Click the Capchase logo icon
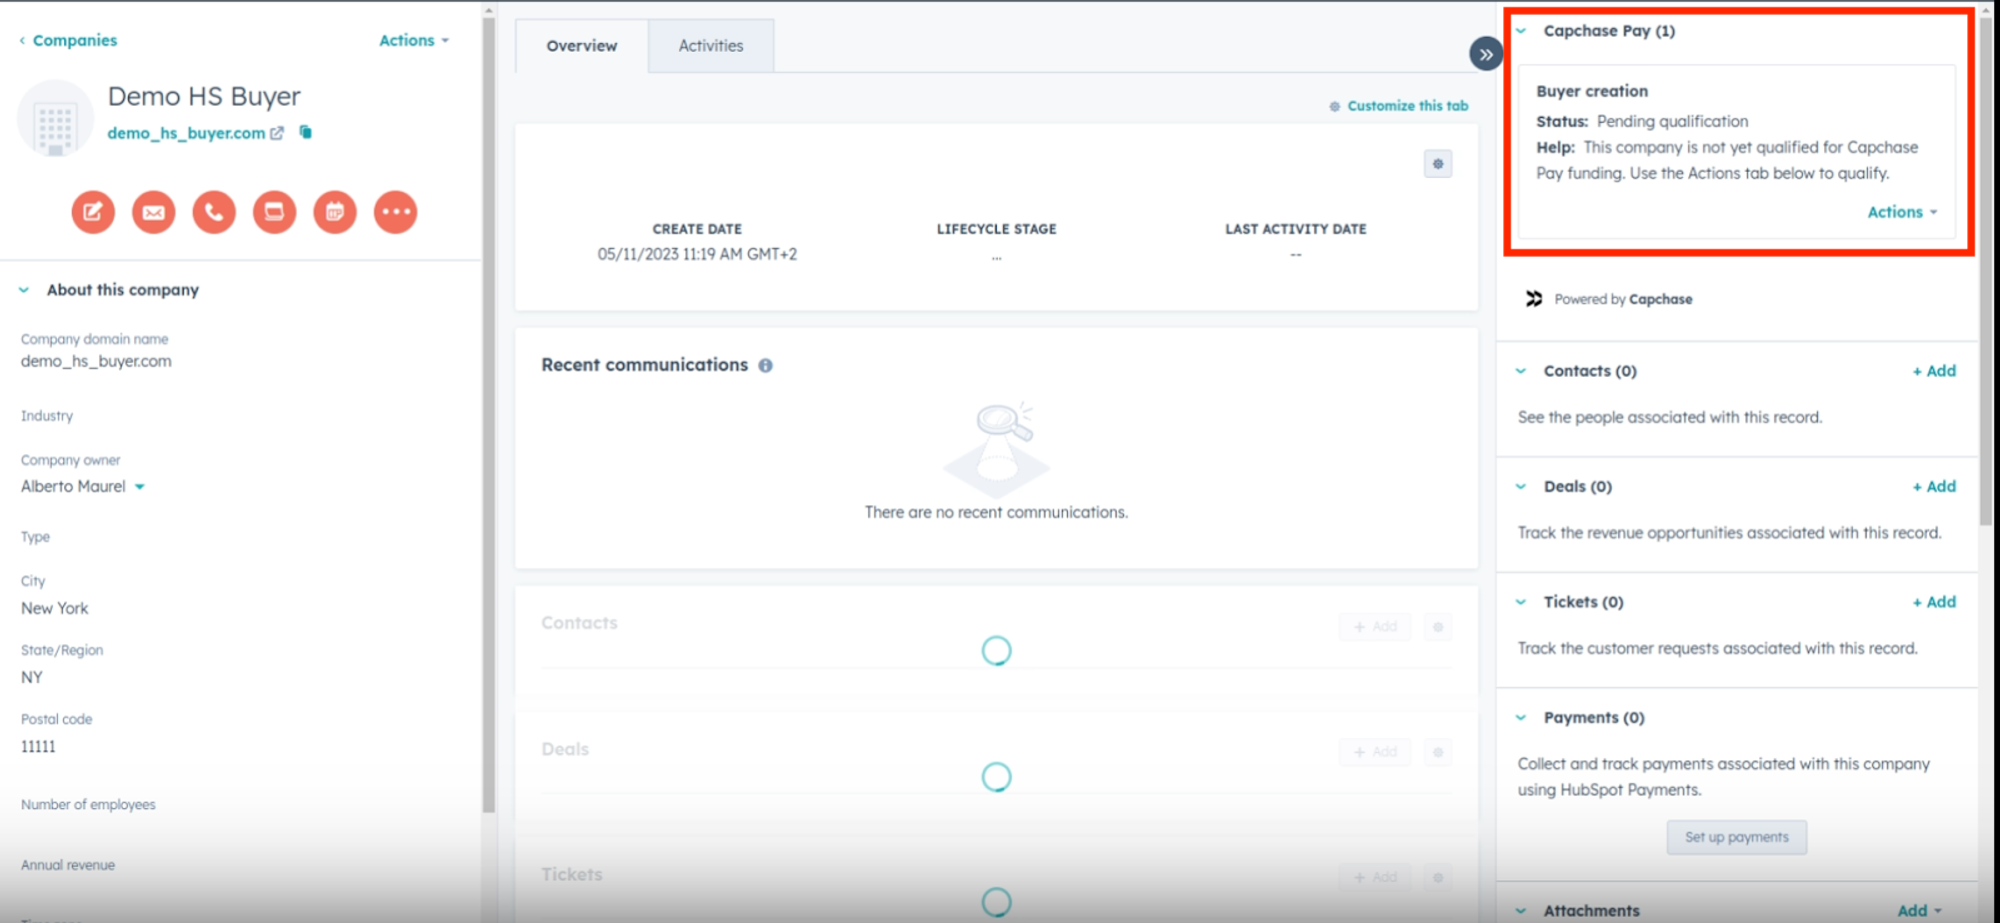The image size is (2000, 923). tap(1534, 299)
